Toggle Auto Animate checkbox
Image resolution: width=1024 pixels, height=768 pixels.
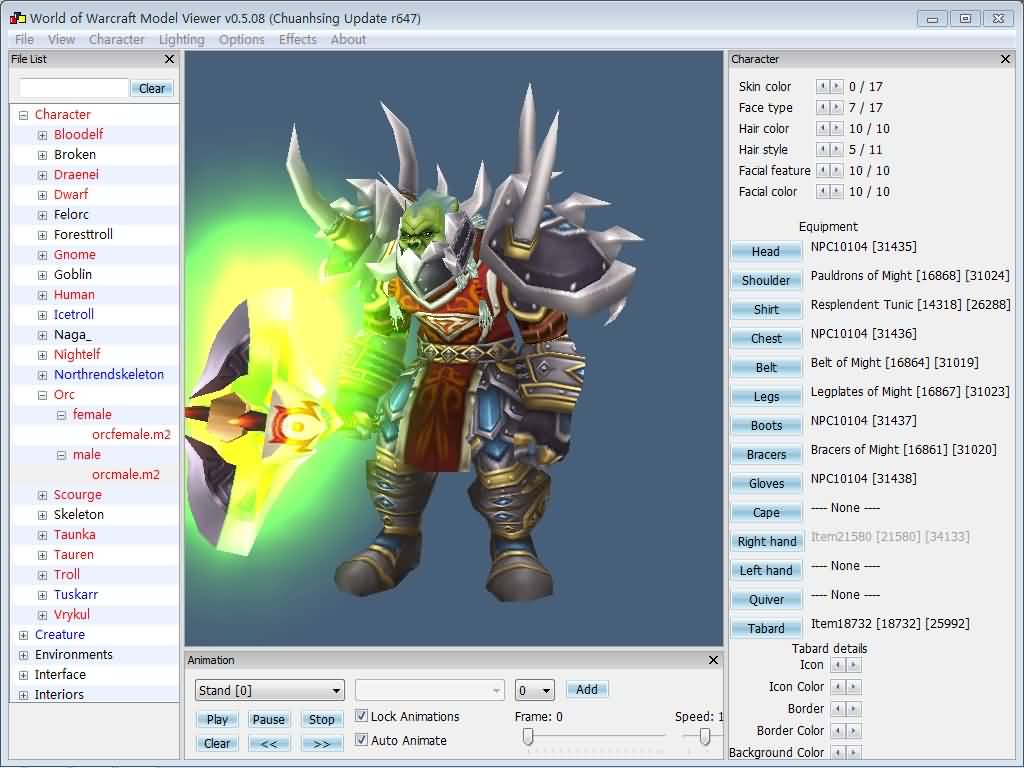361,740
